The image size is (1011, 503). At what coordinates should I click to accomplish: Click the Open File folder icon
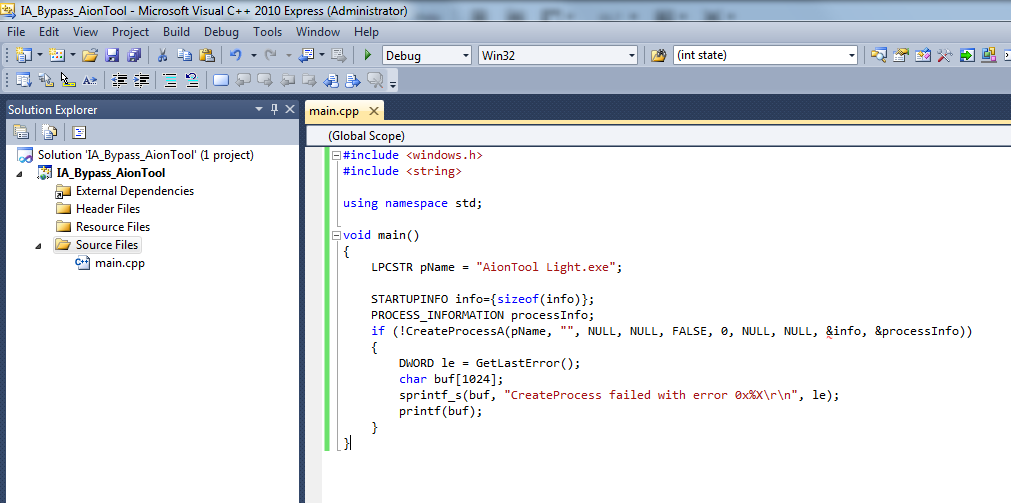tap(90, 55)
